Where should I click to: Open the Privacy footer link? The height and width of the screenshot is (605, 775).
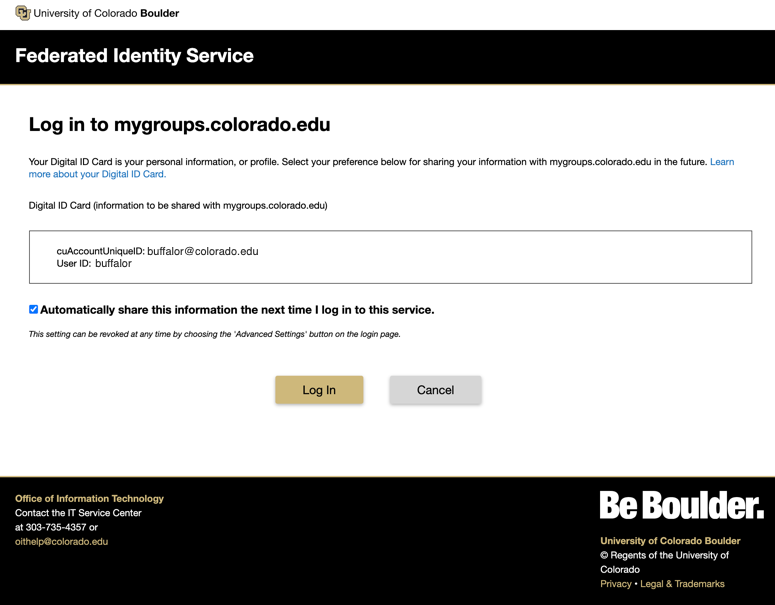(x=616, y=584)
